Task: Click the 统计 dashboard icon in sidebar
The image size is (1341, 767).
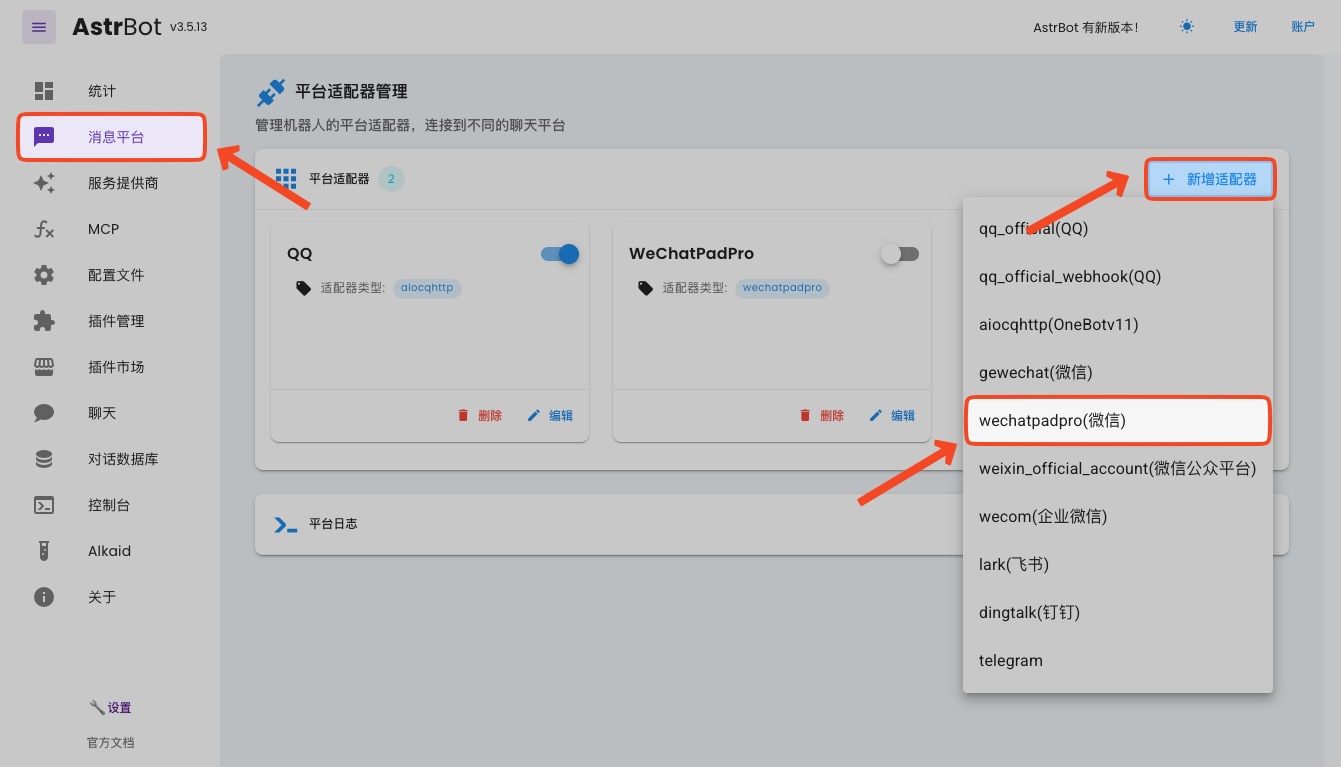Action: 44,91
